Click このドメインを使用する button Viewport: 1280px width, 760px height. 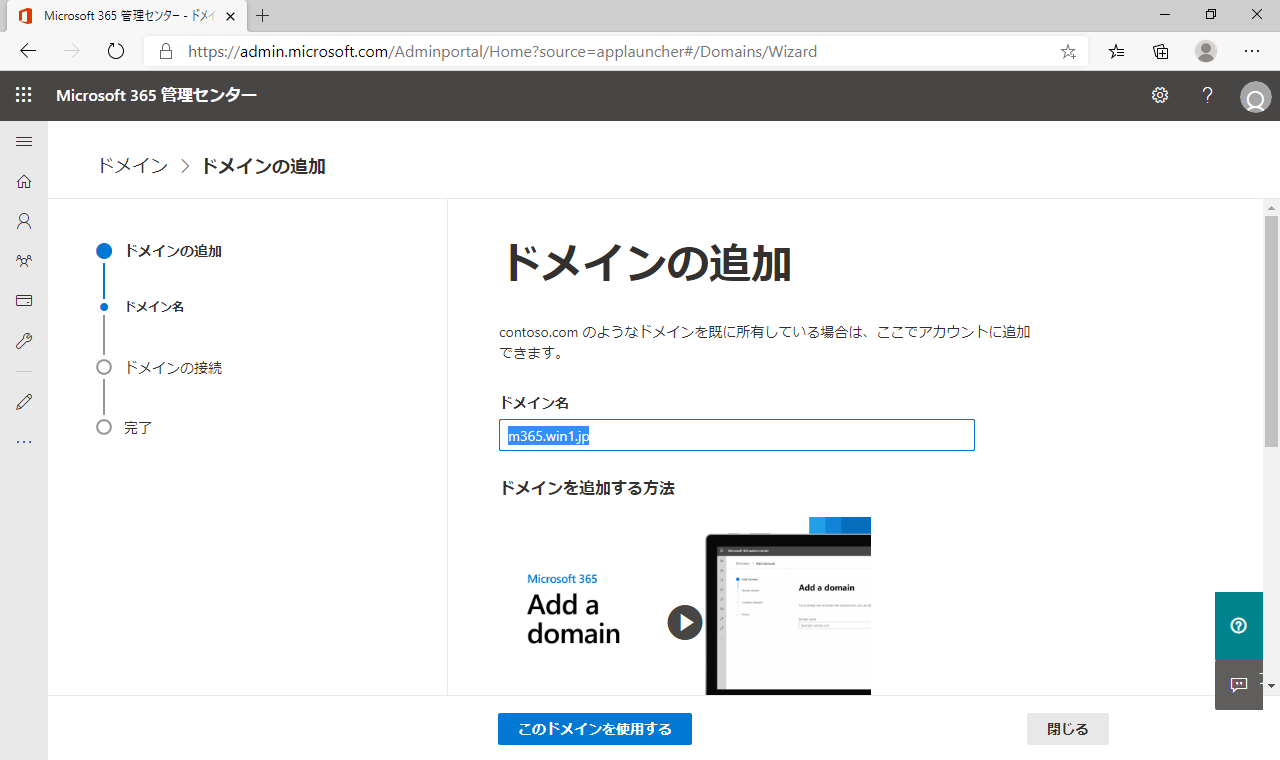[595, 729]
